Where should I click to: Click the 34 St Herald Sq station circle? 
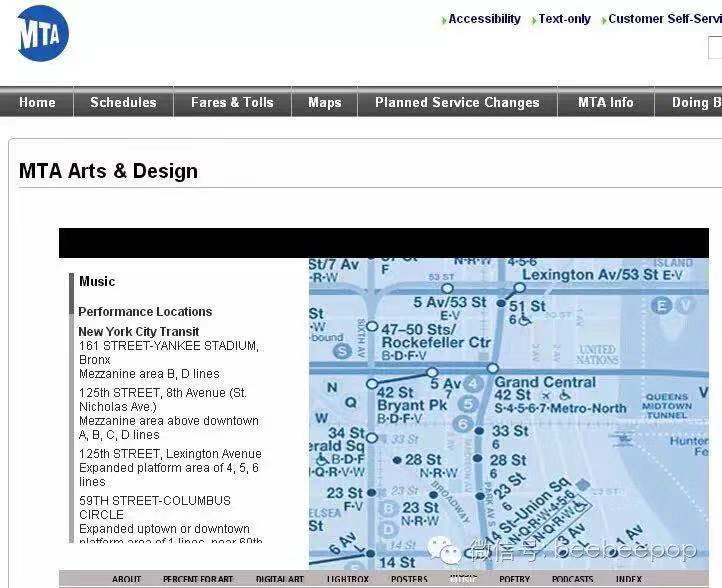pos(372,438)
